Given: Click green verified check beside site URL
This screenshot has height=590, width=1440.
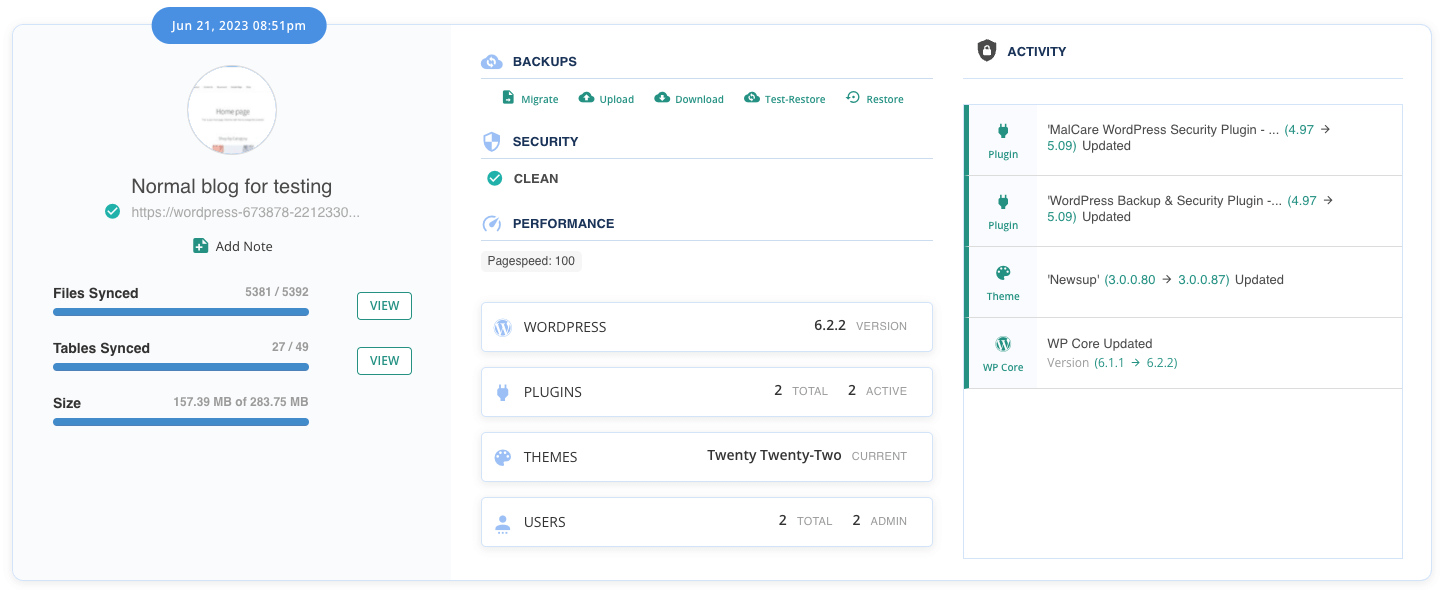Looking at the screenshot, I should (113, 211).
